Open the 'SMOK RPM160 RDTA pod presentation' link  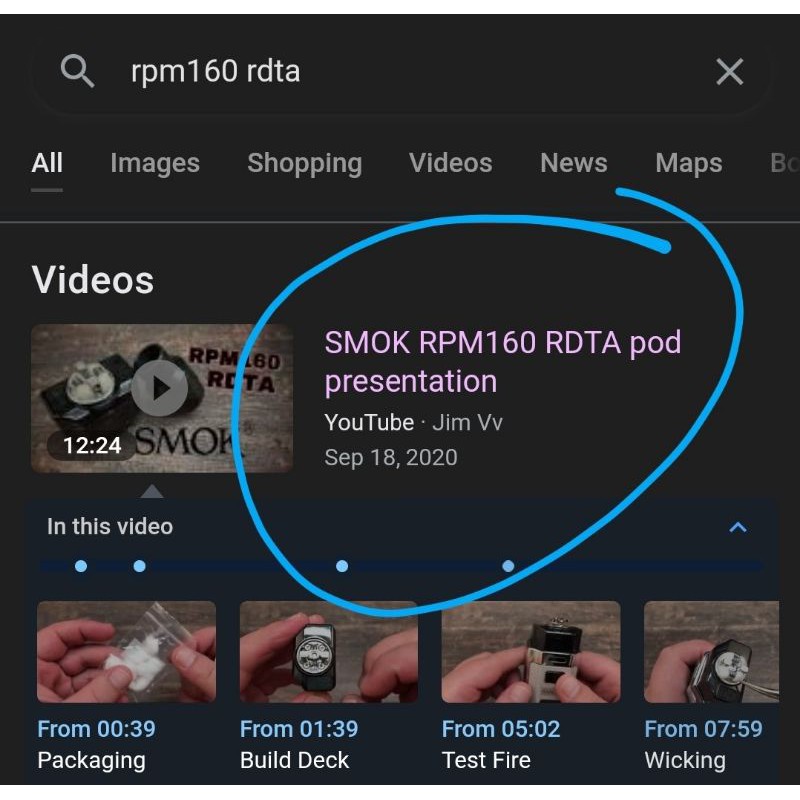click(x=503, y=362)
